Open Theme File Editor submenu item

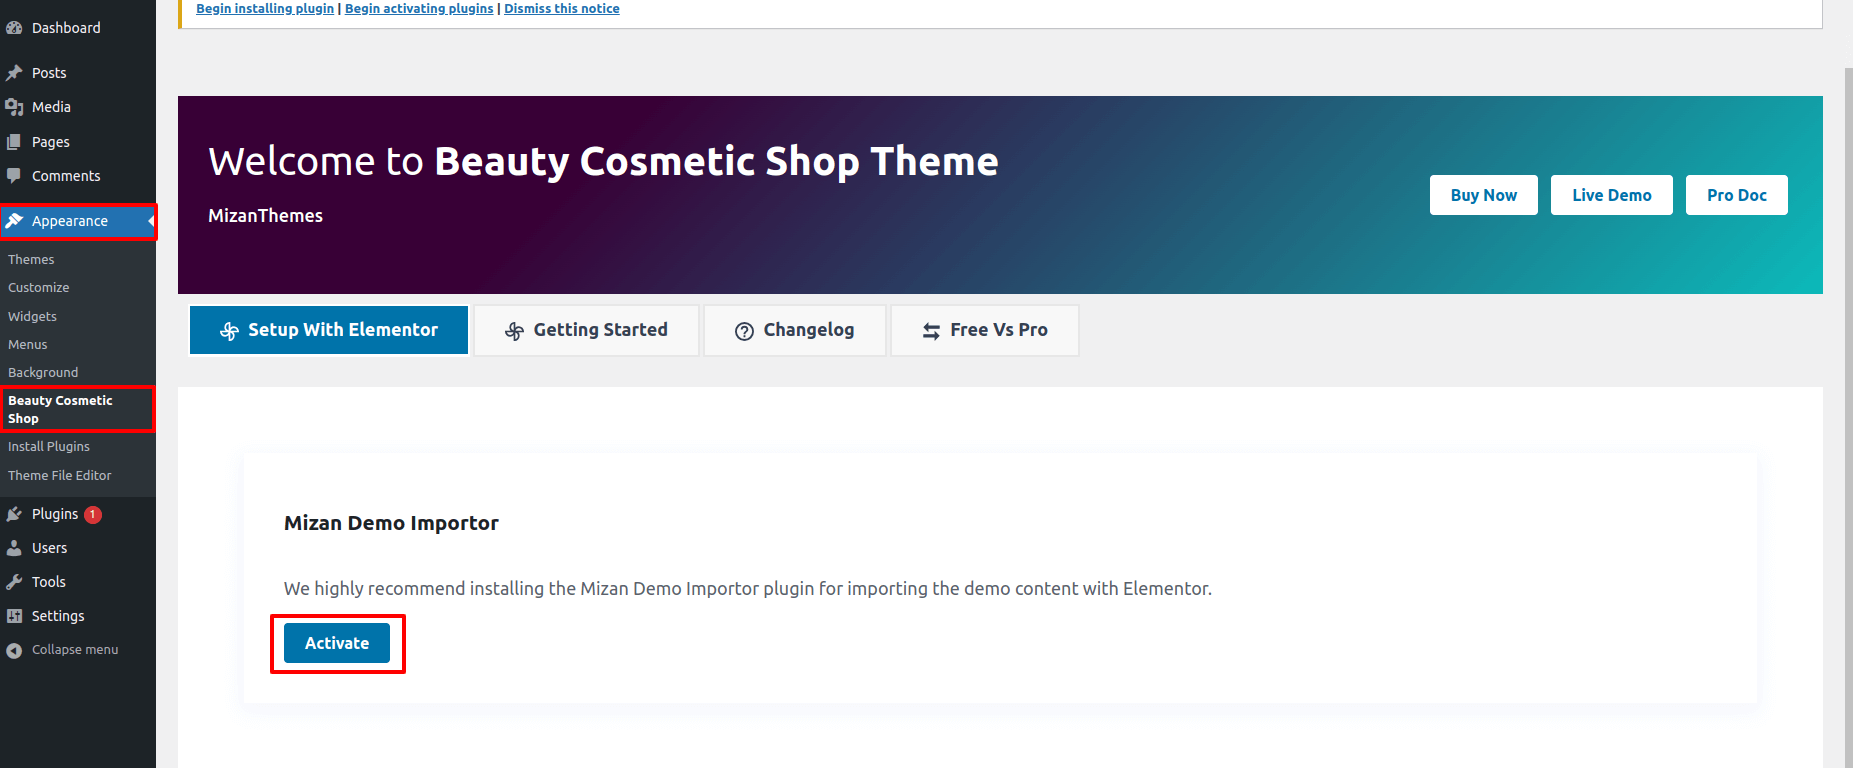tap(60, 476)
